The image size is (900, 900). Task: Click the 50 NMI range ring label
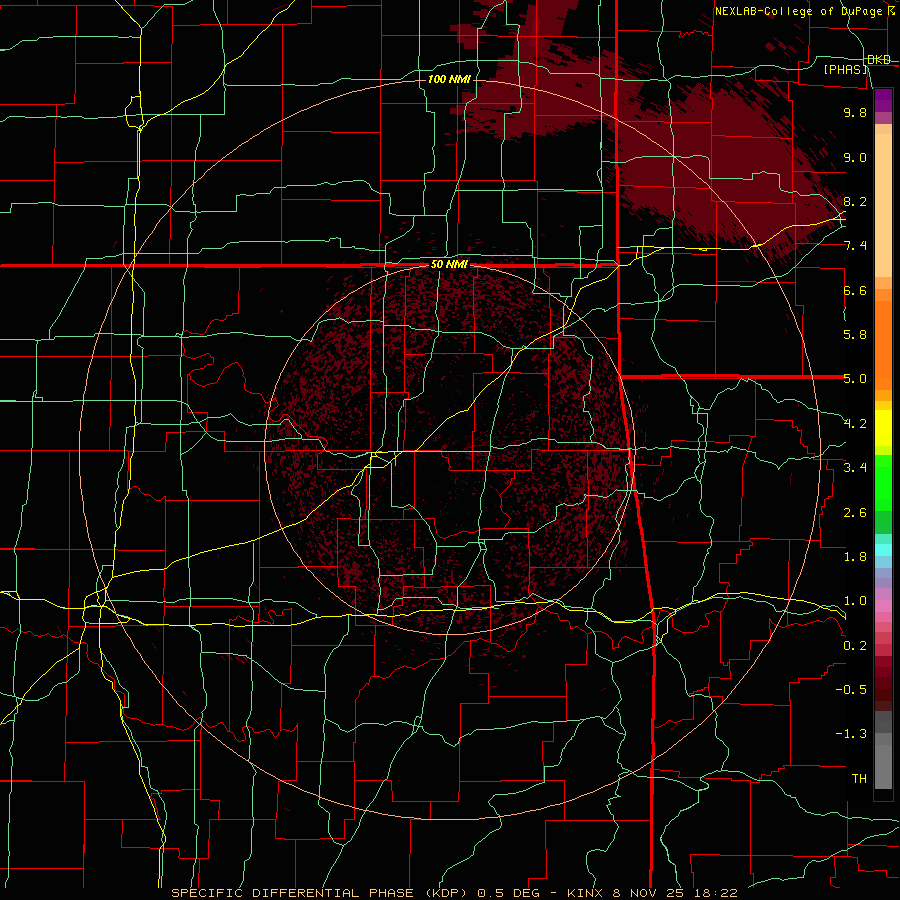click(449, 265)
